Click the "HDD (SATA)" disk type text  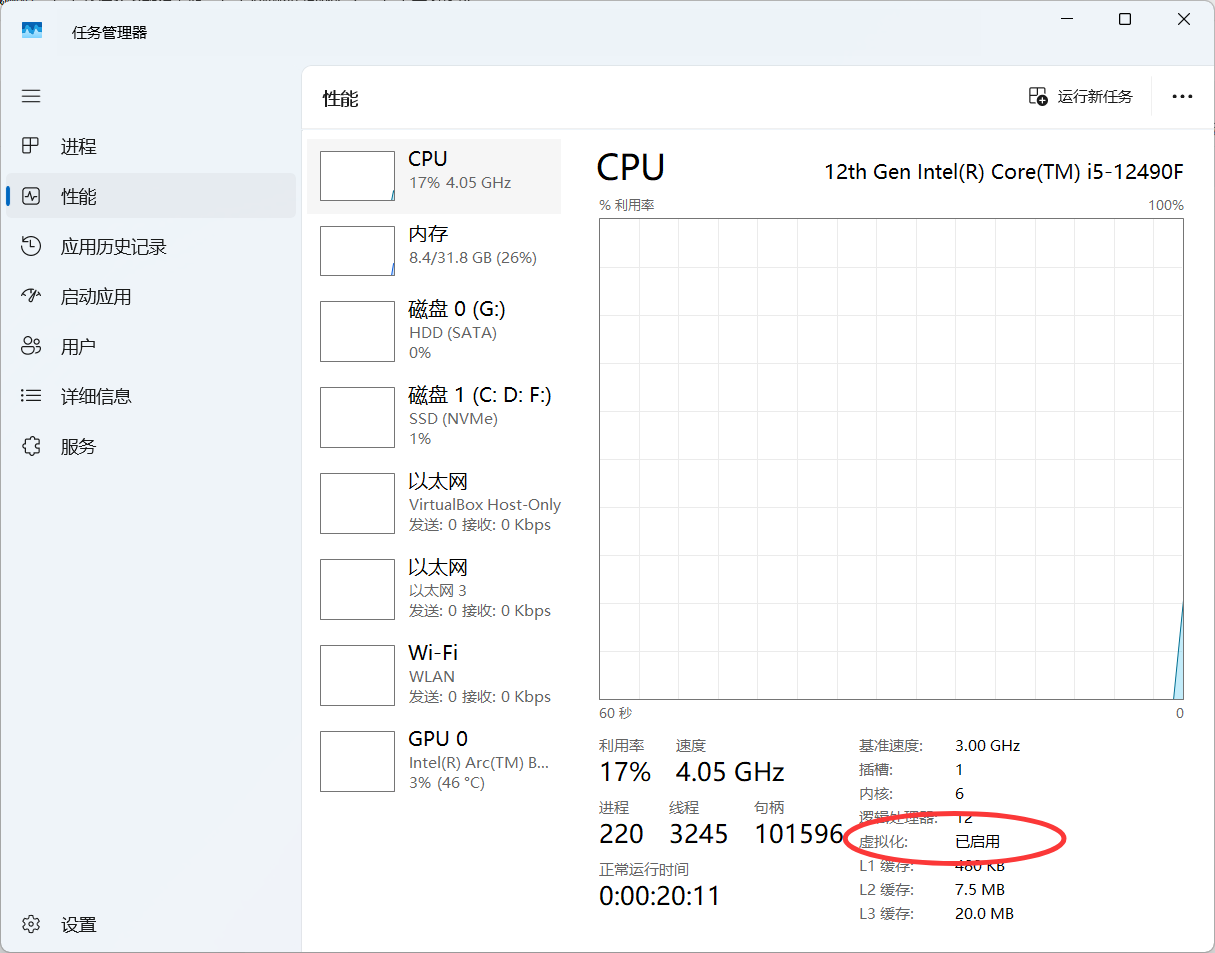click(x=453, y=333)
